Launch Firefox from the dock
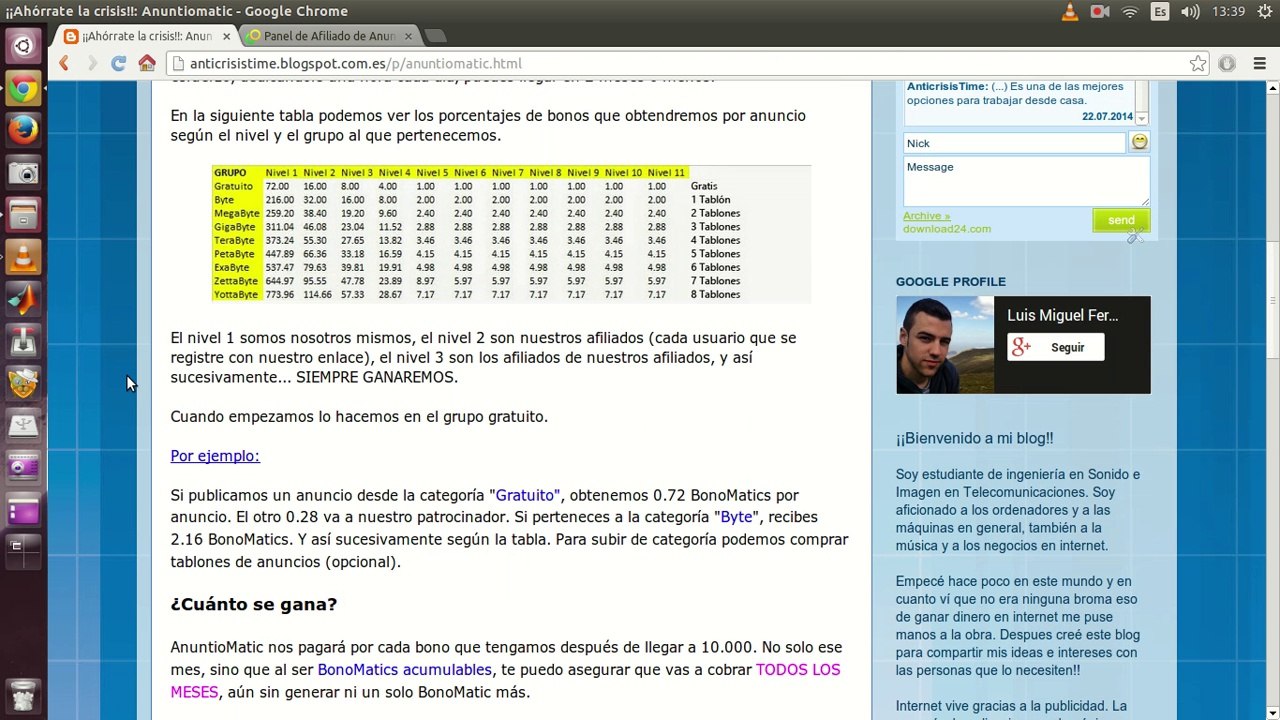 (x=23, y=130)
